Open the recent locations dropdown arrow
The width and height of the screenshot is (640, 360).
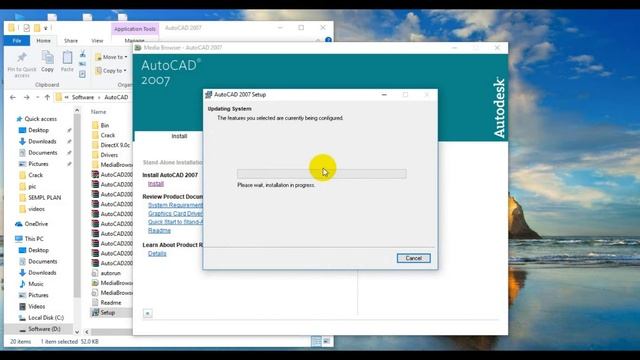[38, 98]
